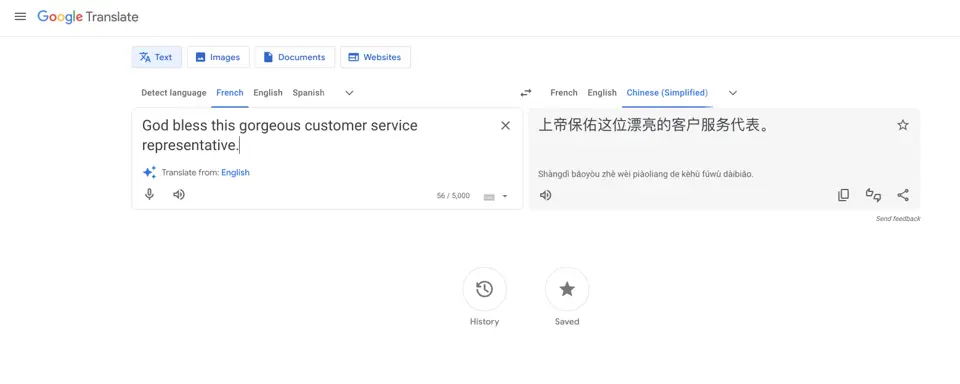Click the Send feedback link

(898, 219)
